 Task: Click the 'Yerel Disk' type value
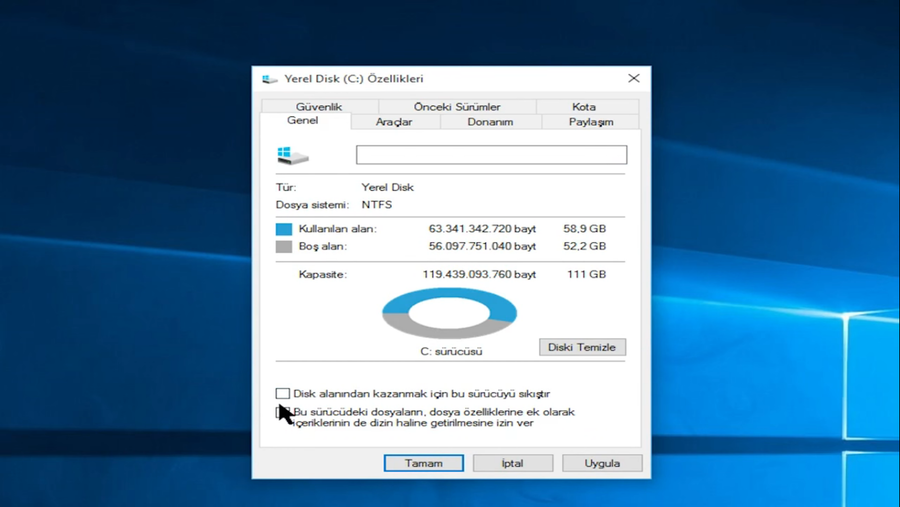[x=387, y=187]
